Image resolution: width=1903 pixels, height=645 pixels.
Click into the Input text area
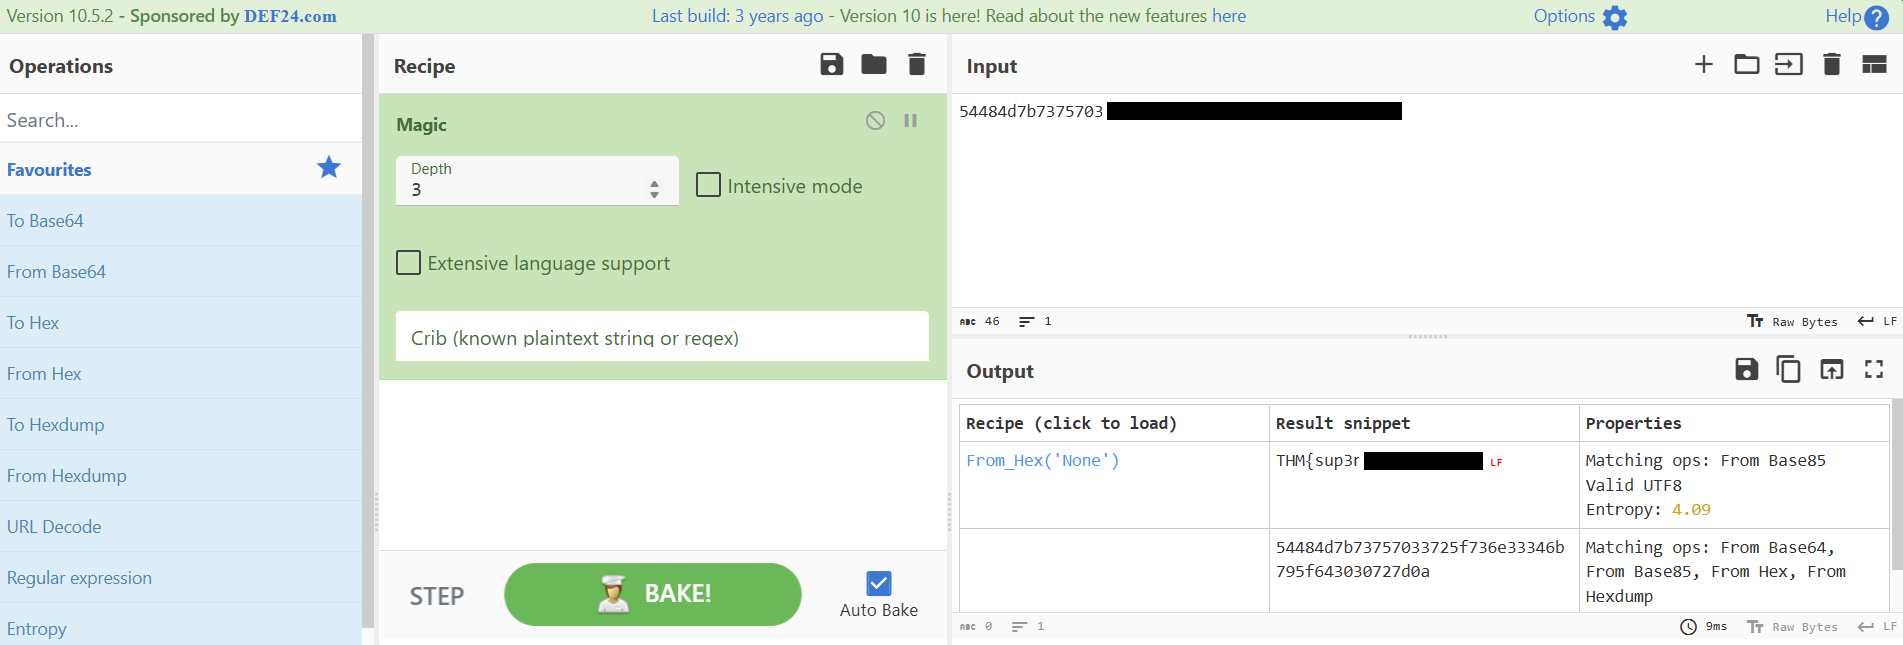[x=1426, y=200]
